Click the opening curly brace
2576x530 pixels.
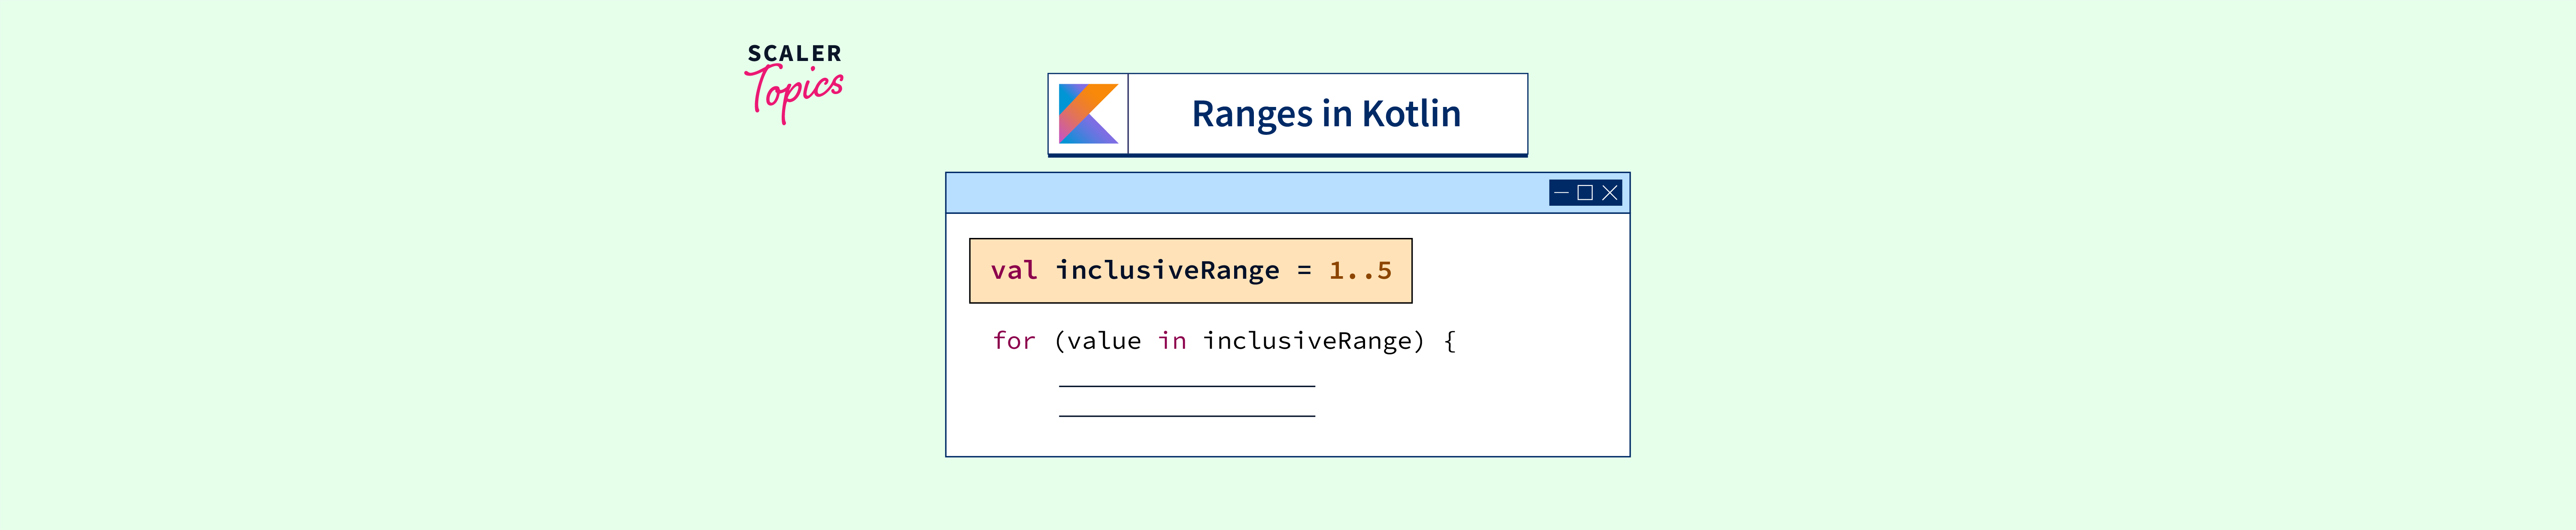click(1450, 341)
